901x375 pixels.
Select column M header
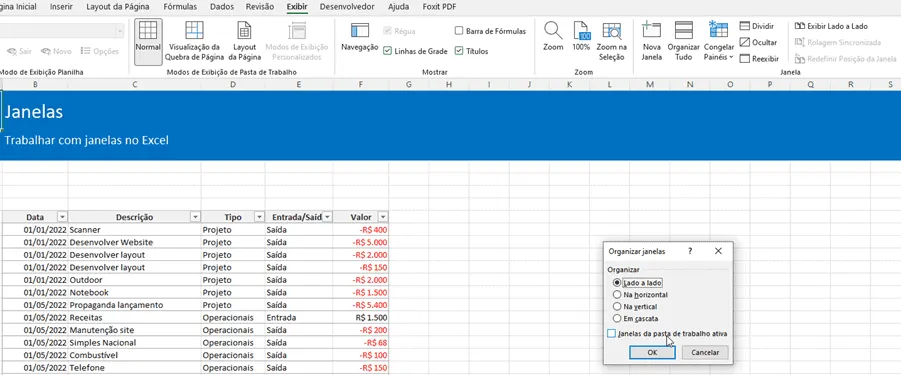(x=650, y=84)
